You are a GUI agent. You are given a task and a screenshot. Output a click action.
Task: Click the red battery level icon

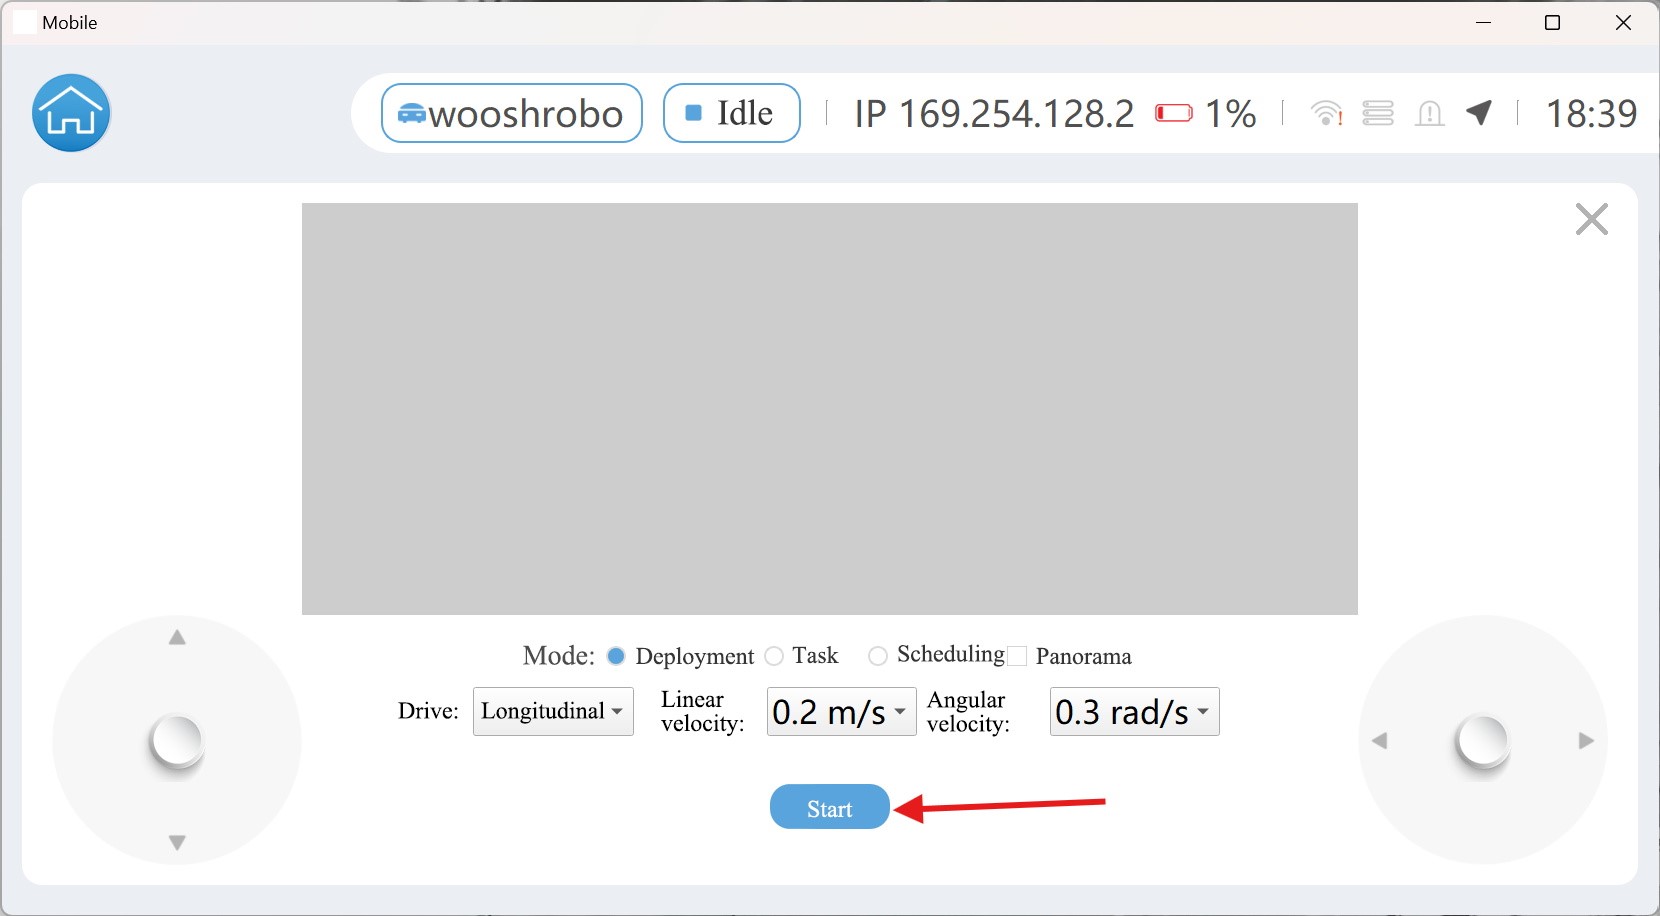coord(1173,113)
